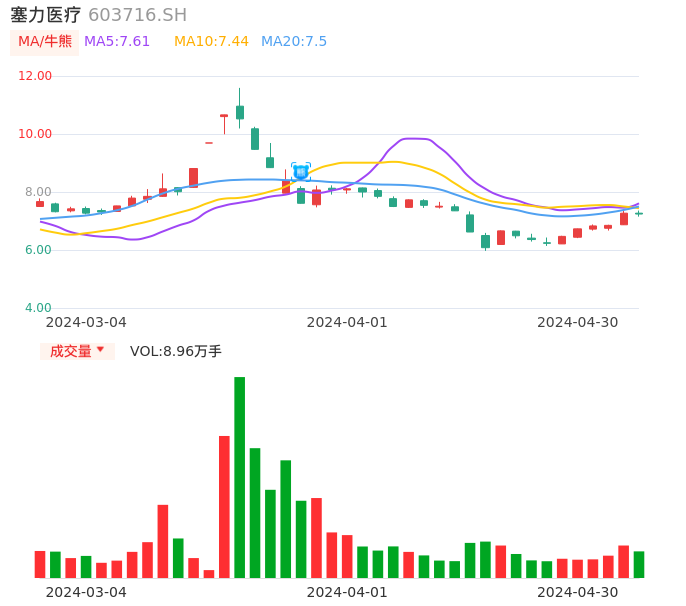Click the MA/牛熊 indicator button
The width and height of the screenshot is (686, 606).
pyautogui.click(x=45, y=42)
